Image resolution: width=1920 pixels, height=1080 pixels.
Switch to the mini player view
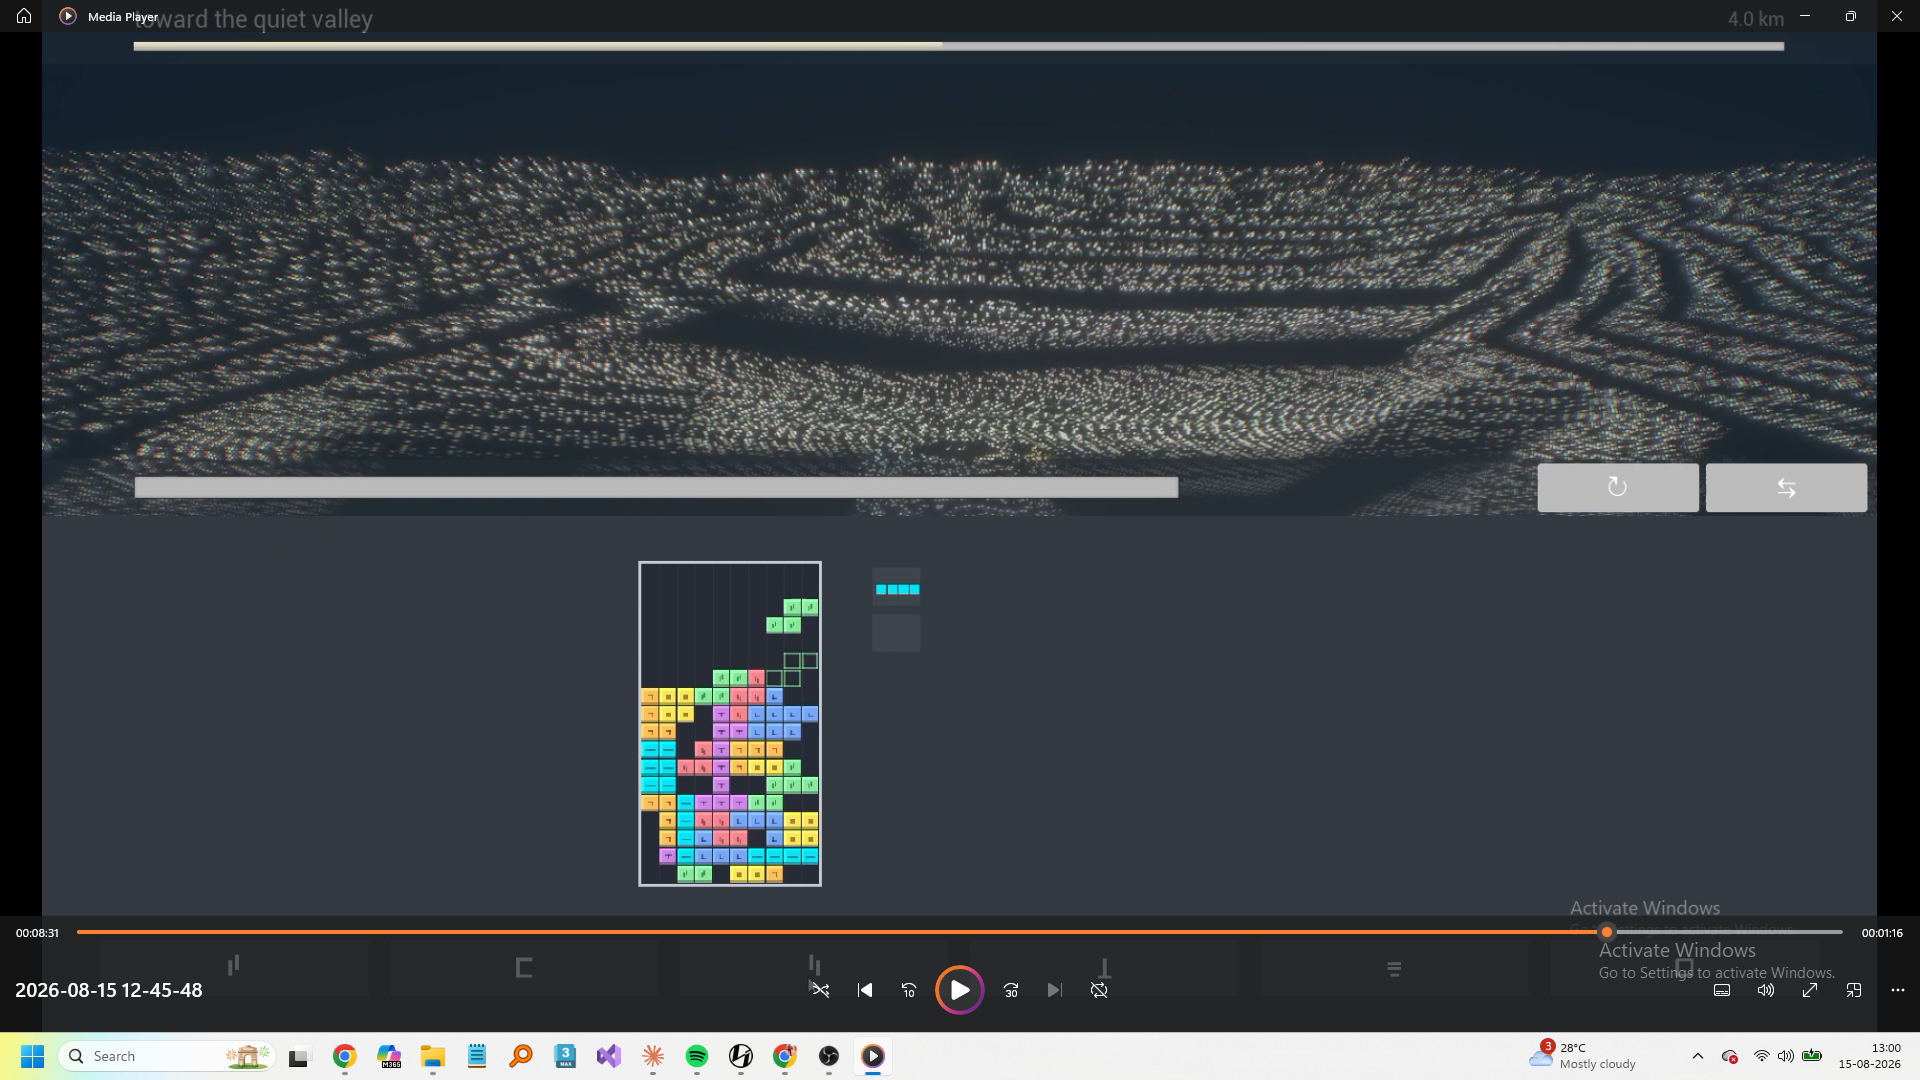(x=1854, y=990)
